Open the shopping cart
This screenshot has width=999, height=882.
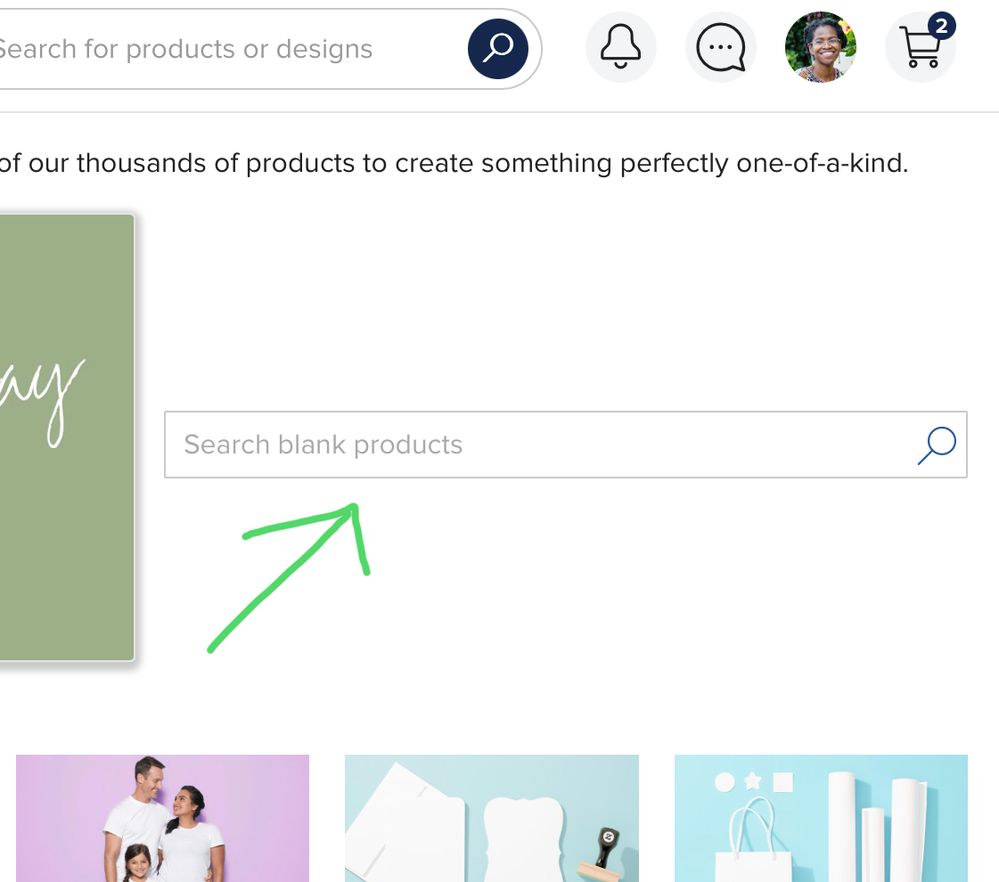pos(920,48)
